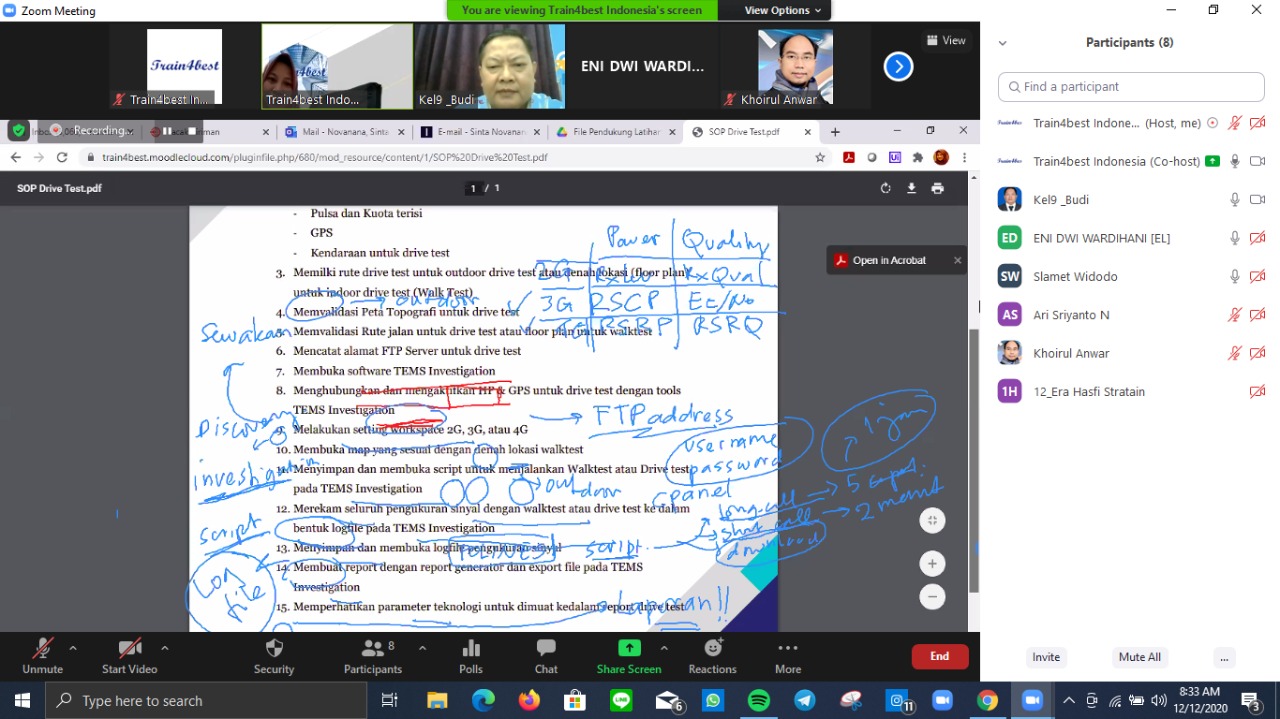Open the More options icon
Image resolution: width=1280 pixels, height=719 pixels.
pyautogui.click(x=788, y=649)
